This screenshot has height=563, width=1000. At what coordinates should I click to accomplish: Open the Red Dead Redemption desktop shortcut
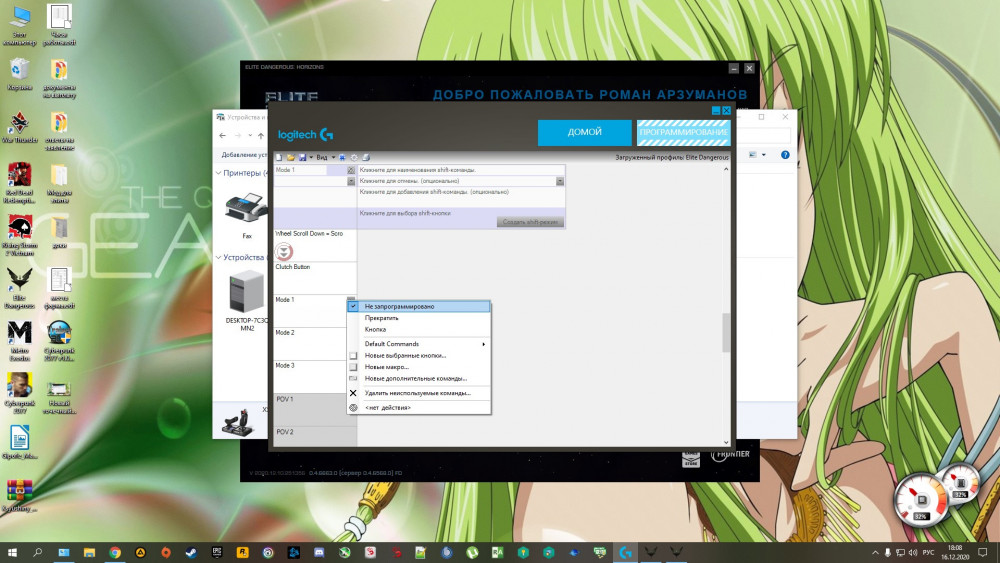pyautogui.click(x=20, y=183)
